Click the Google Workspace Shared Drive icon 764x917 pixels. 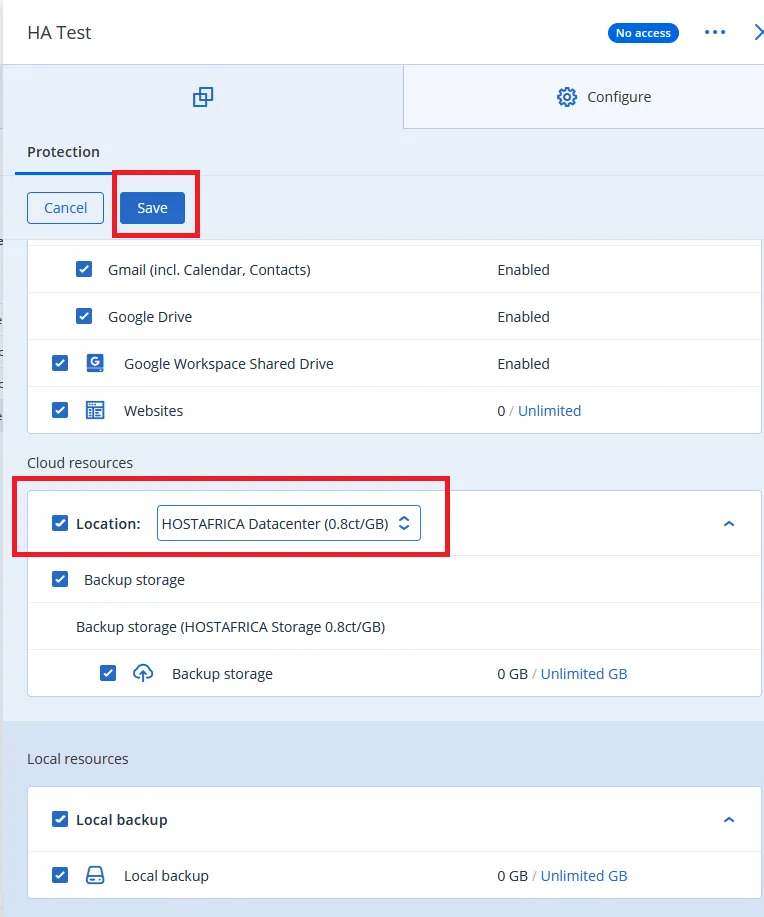[95, 363]
